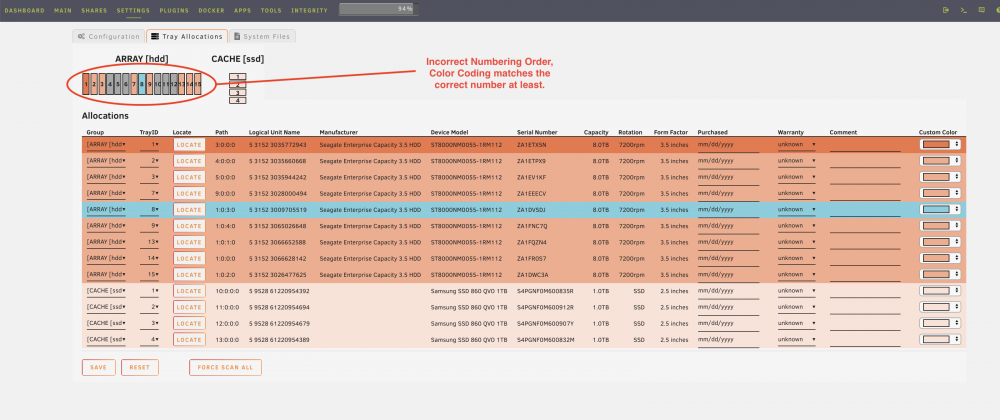Open blue Custom Color swatch for path 1:0:3:0

939,210
